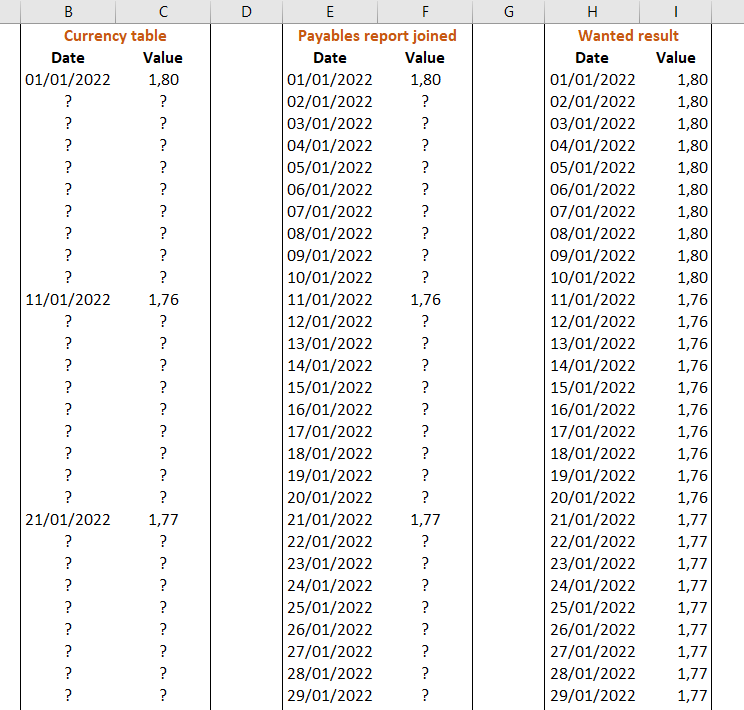Click the 1,77 beside Wanted result 21/01/2022

tap(692, 520)
